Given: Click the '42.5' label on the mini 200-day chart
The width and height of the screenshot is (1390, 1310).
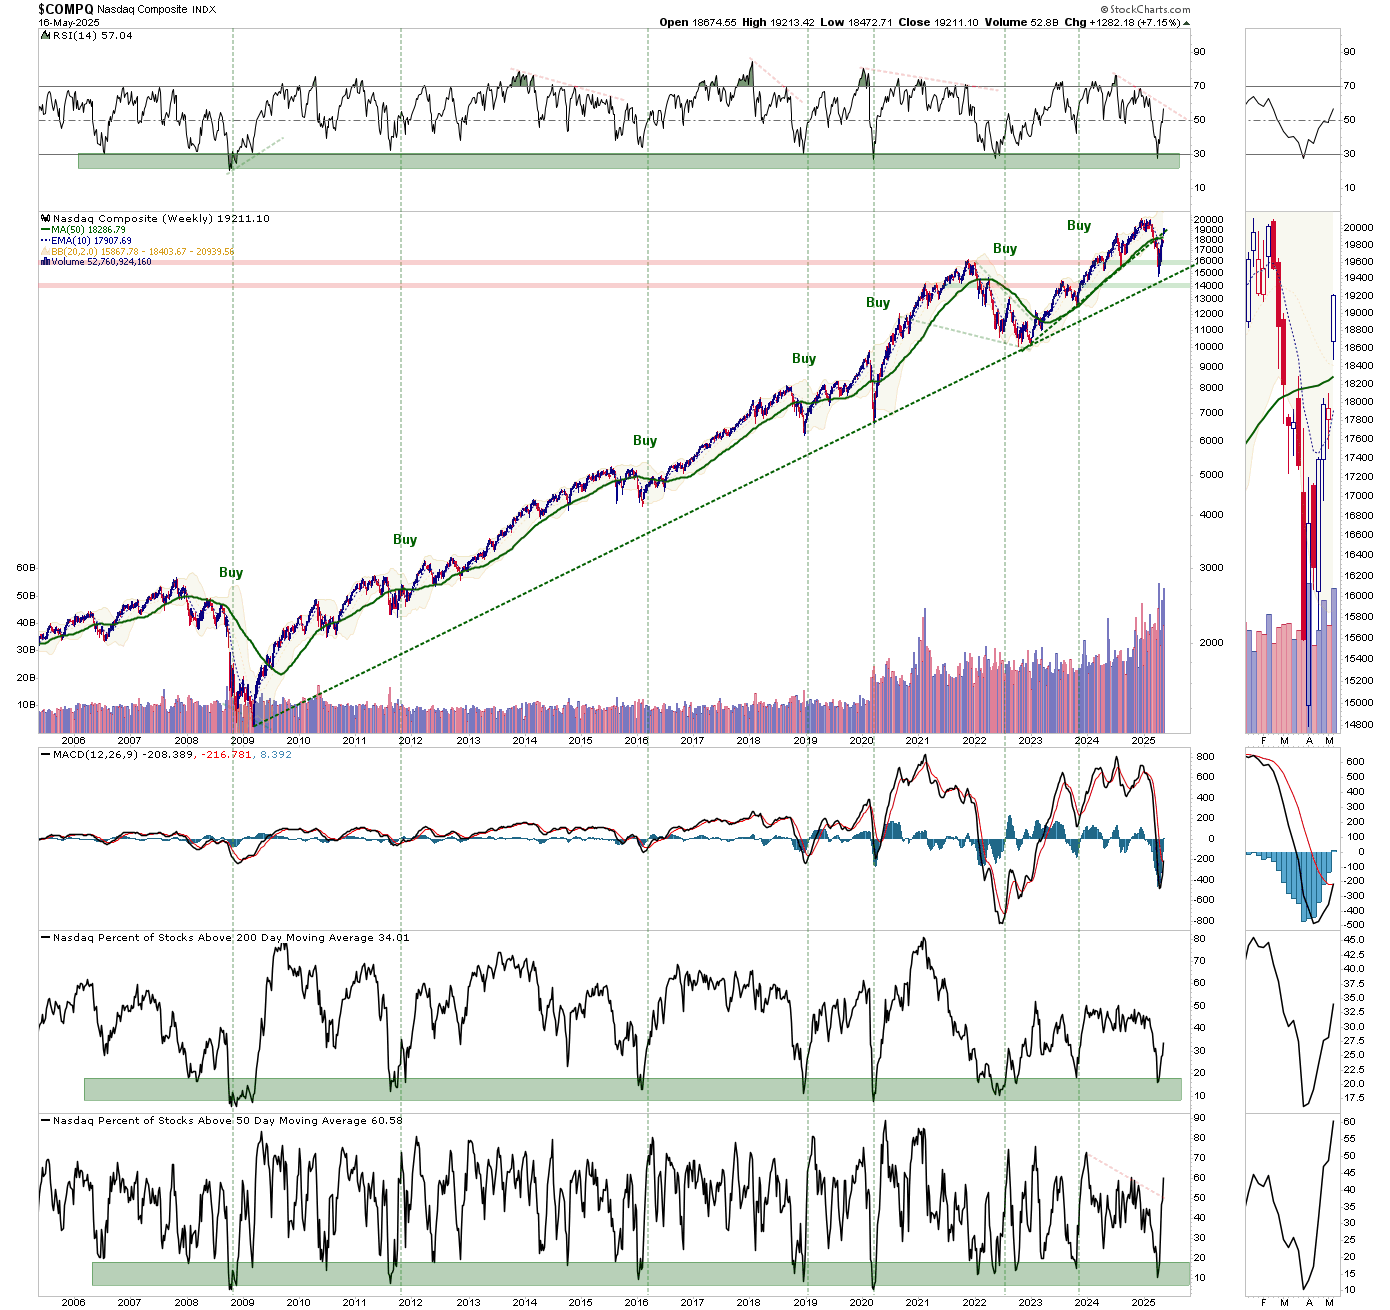Looking at the screenshot, I should pyautogui.click(x=1354, y=955).
